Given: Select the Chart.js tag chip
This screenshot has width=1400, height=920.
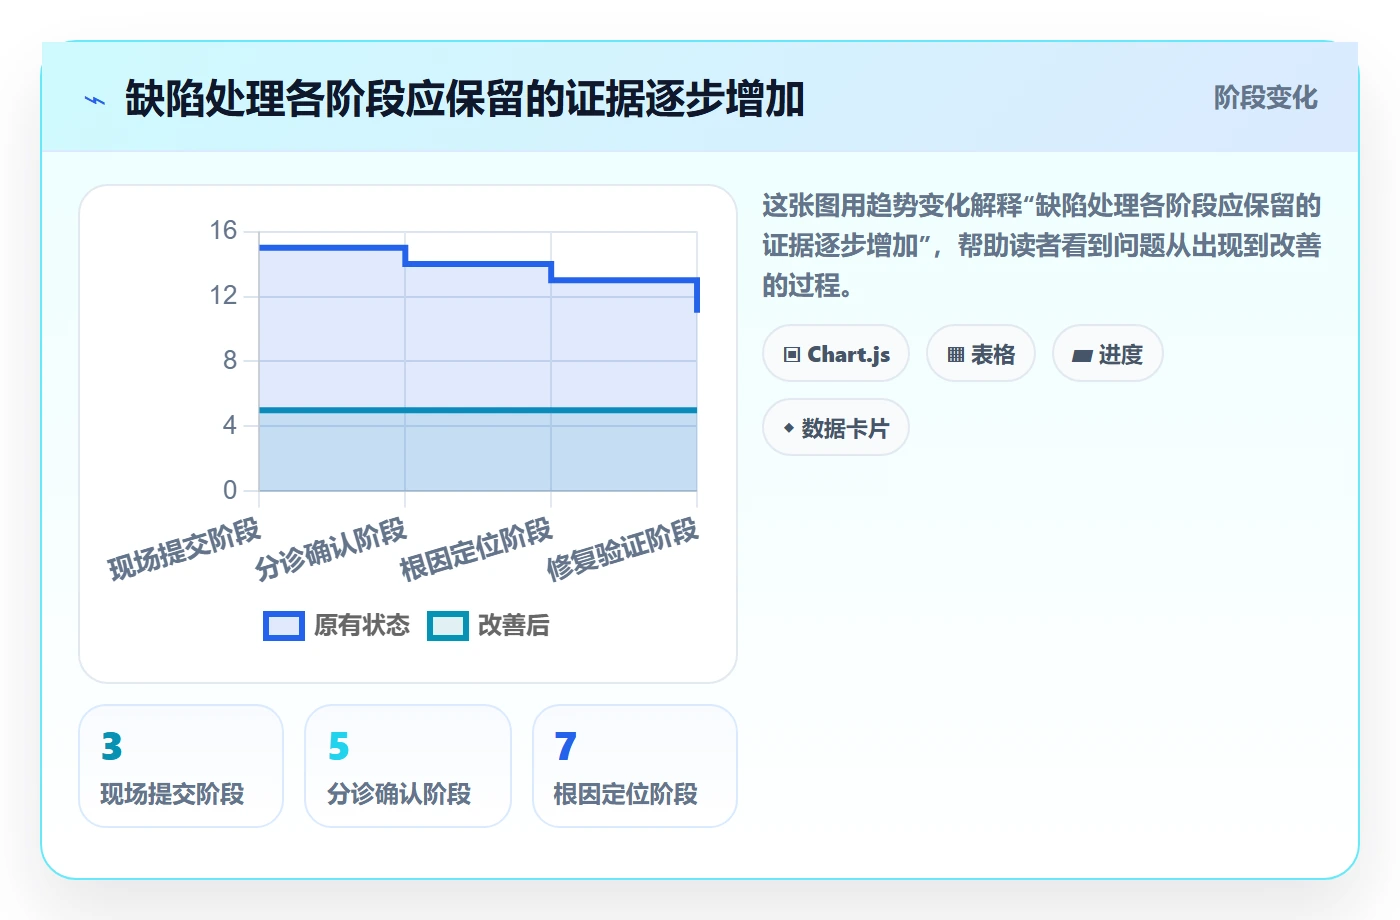Looking at the screenshot, I should coord(836,354).
